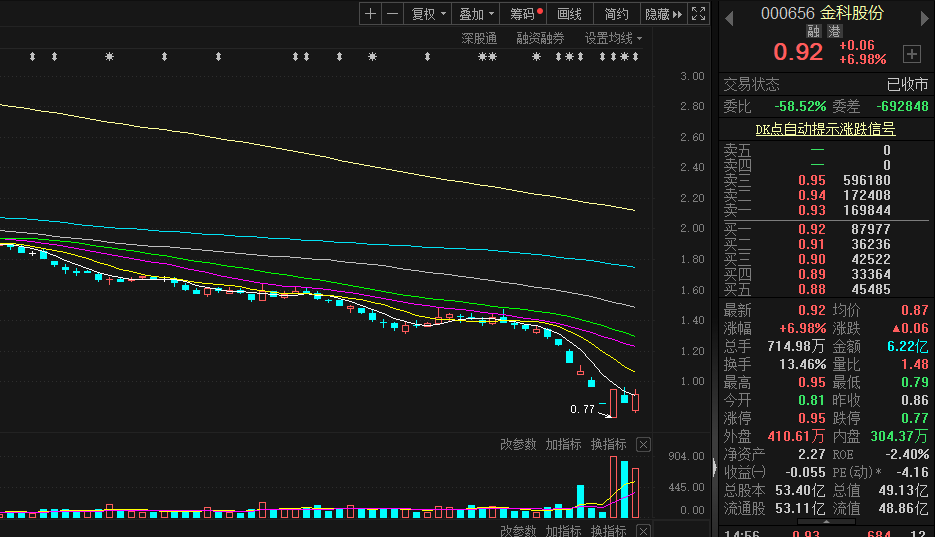
Task: Open DK点自动提示涨跌信号 link
Action: 825,129
